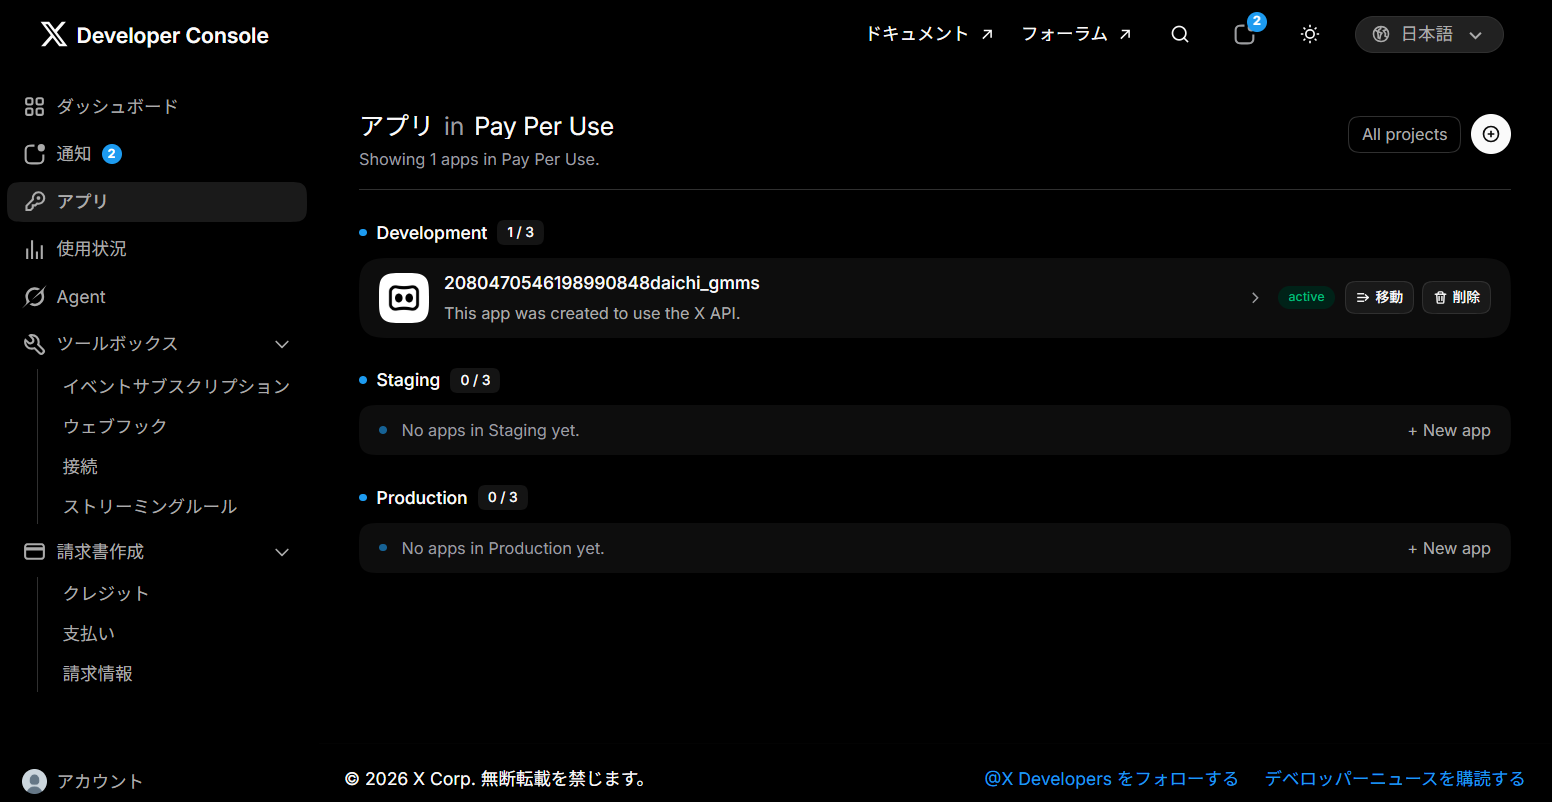This screenshot has width=1552, height=802.
Task: Open the 日本語 language dropdown
Action: tap(1429, 34)
